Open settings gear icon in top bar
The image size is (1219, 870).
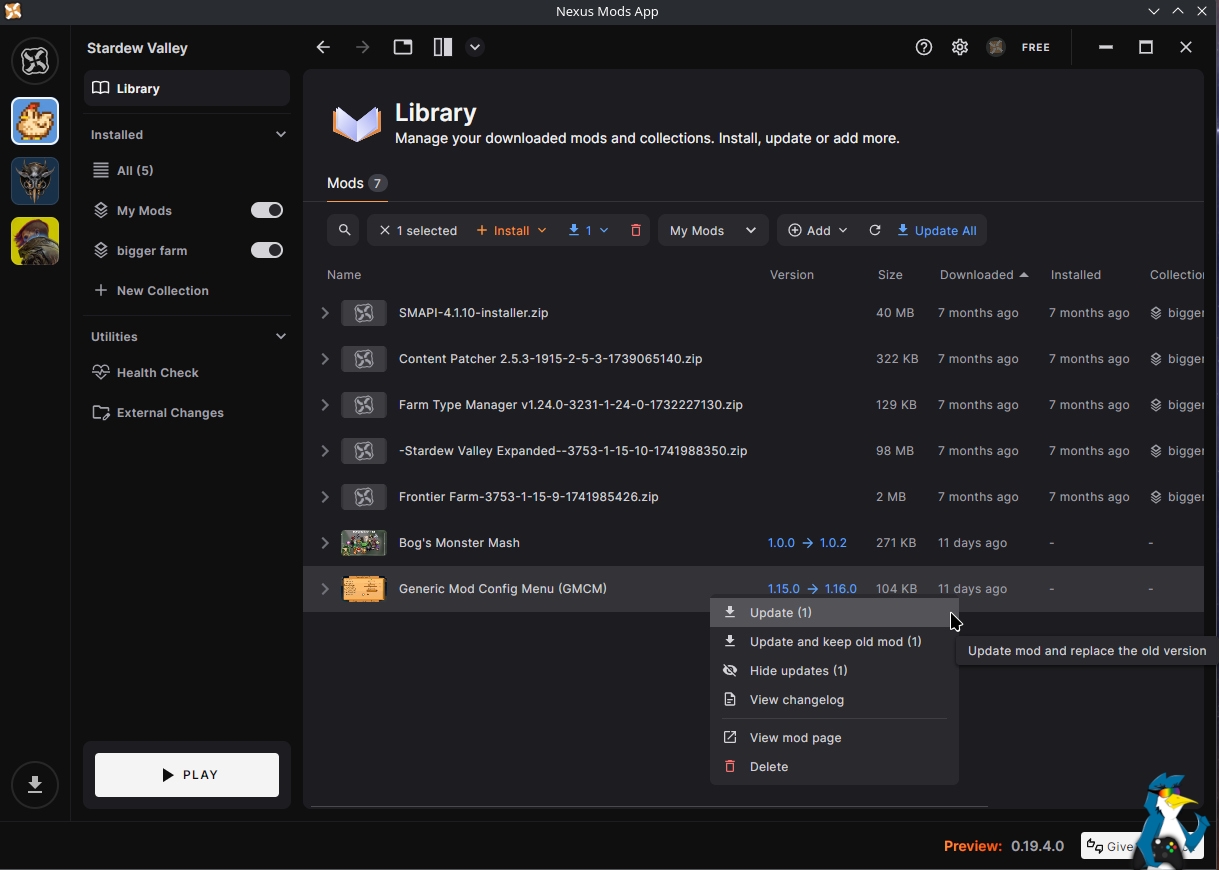(960, 47)
